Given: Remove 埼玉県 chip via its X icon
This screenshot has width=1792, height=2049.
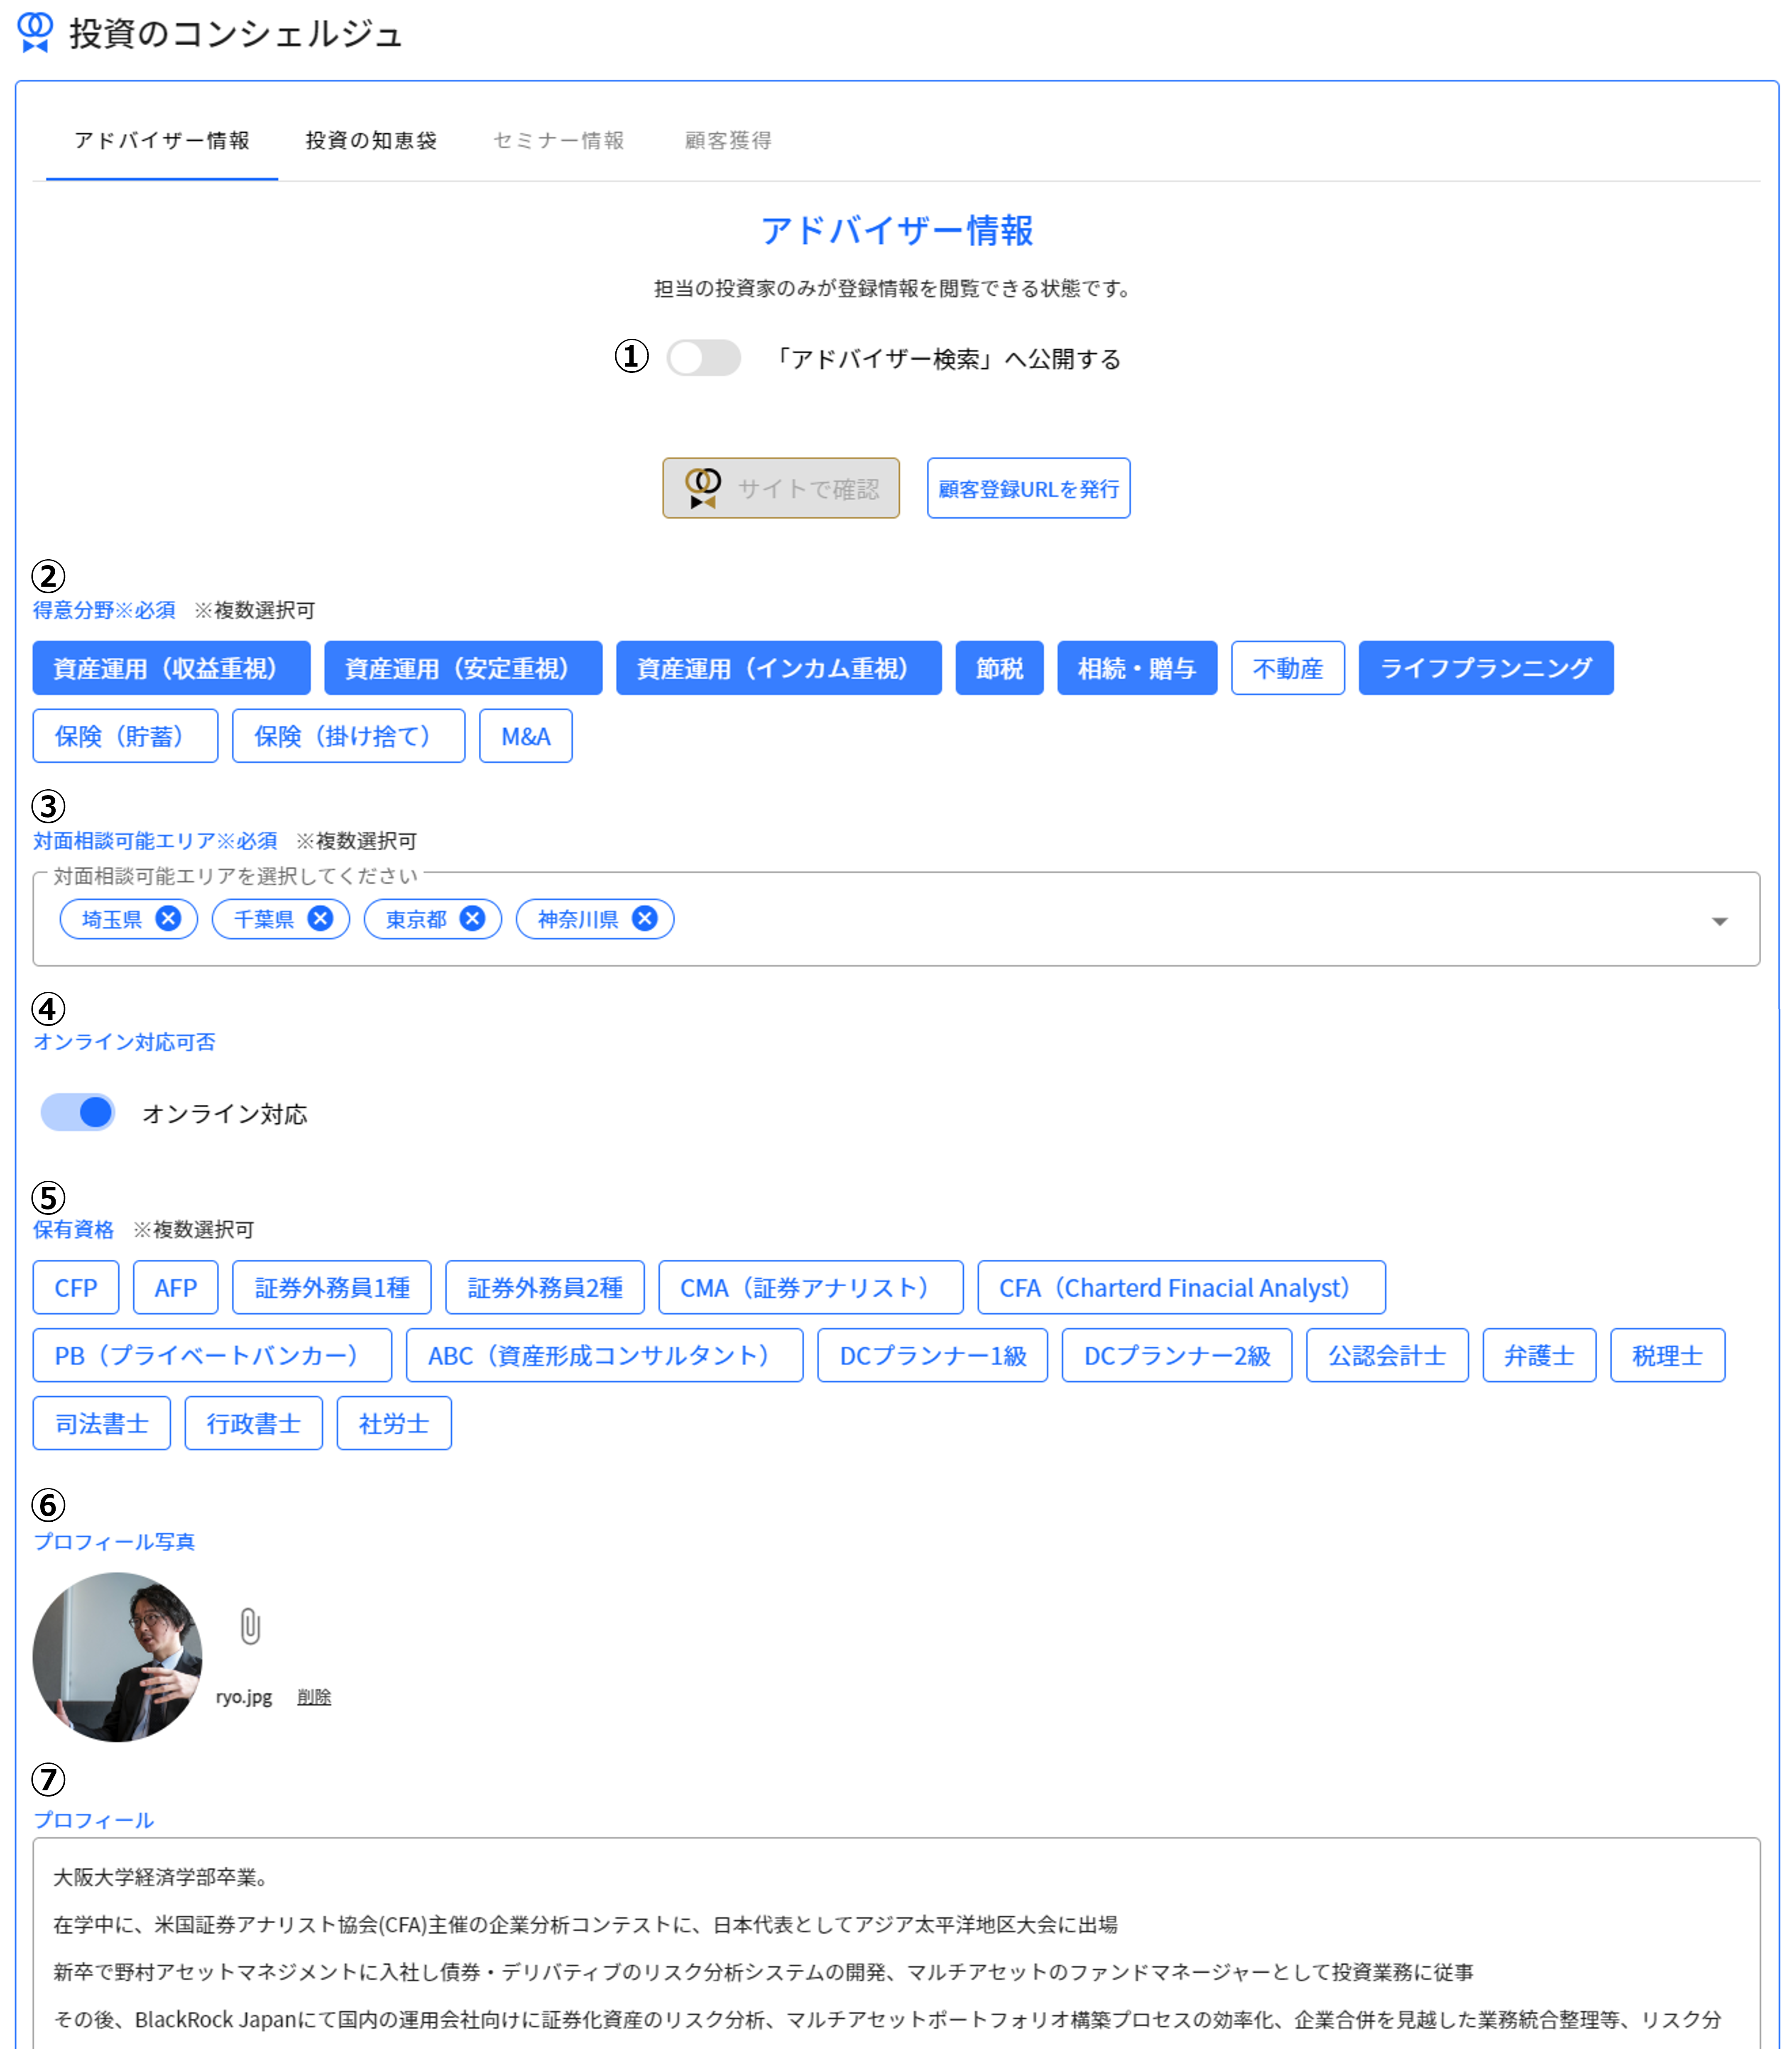Looking at the screenshot, I should pyautogui.click(x=168, y=918).
